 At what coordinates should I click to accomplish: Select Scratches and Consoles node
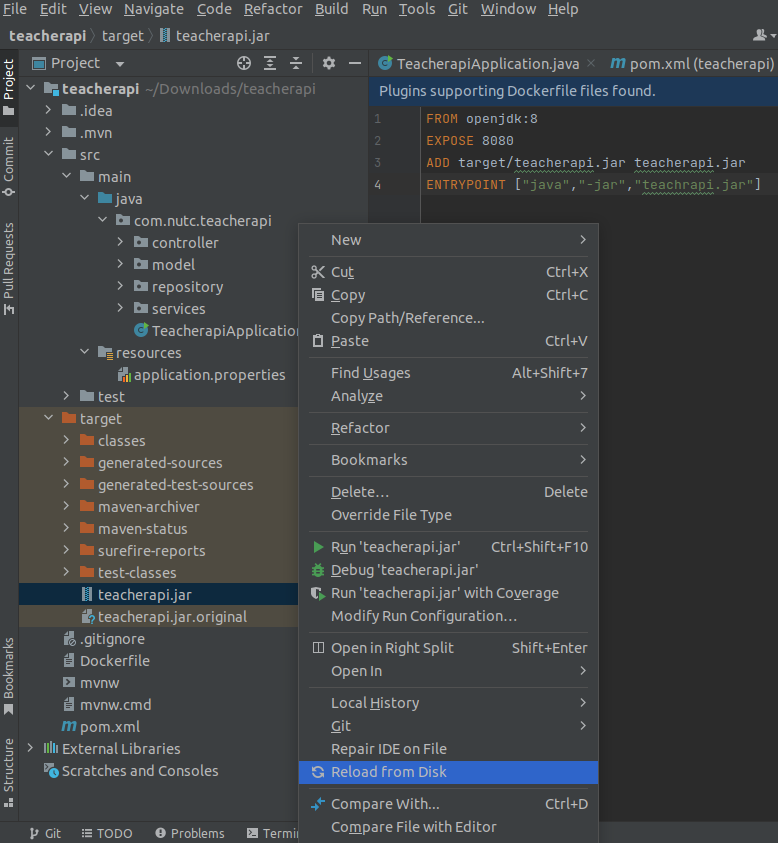tap(140, 771)
